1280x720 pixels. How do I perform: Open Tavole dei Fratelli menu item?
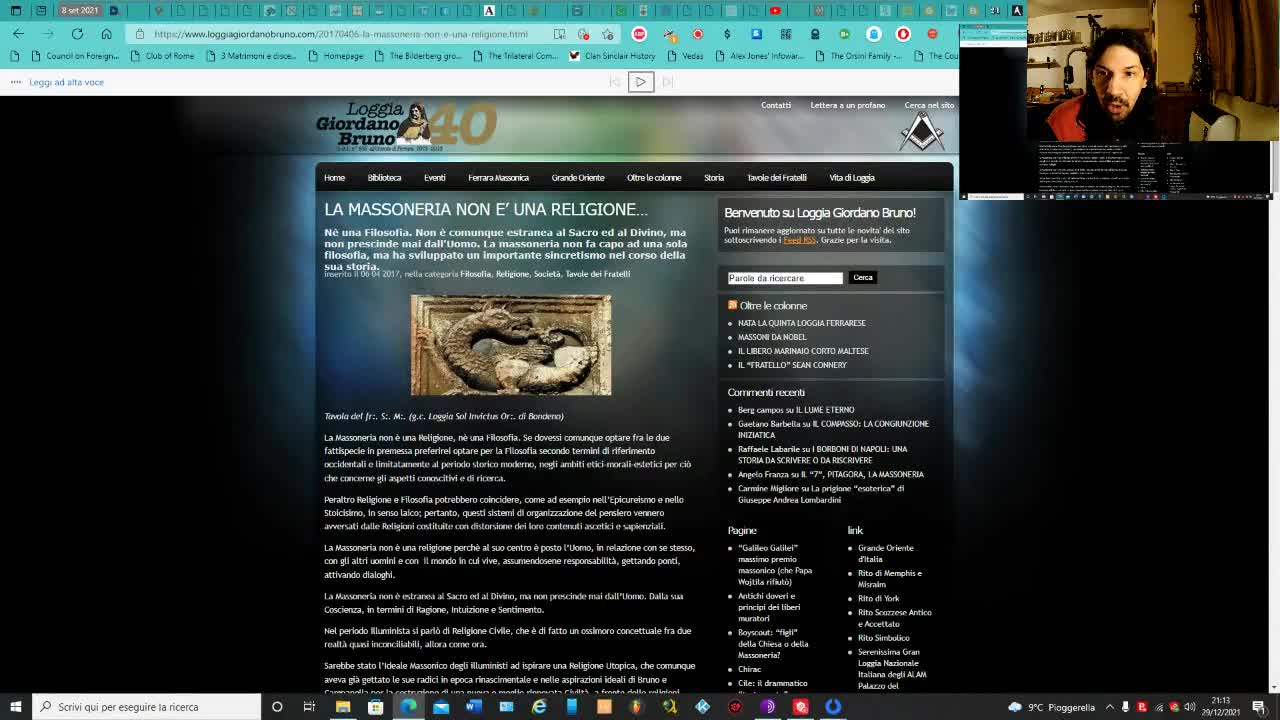click(777, 178)
